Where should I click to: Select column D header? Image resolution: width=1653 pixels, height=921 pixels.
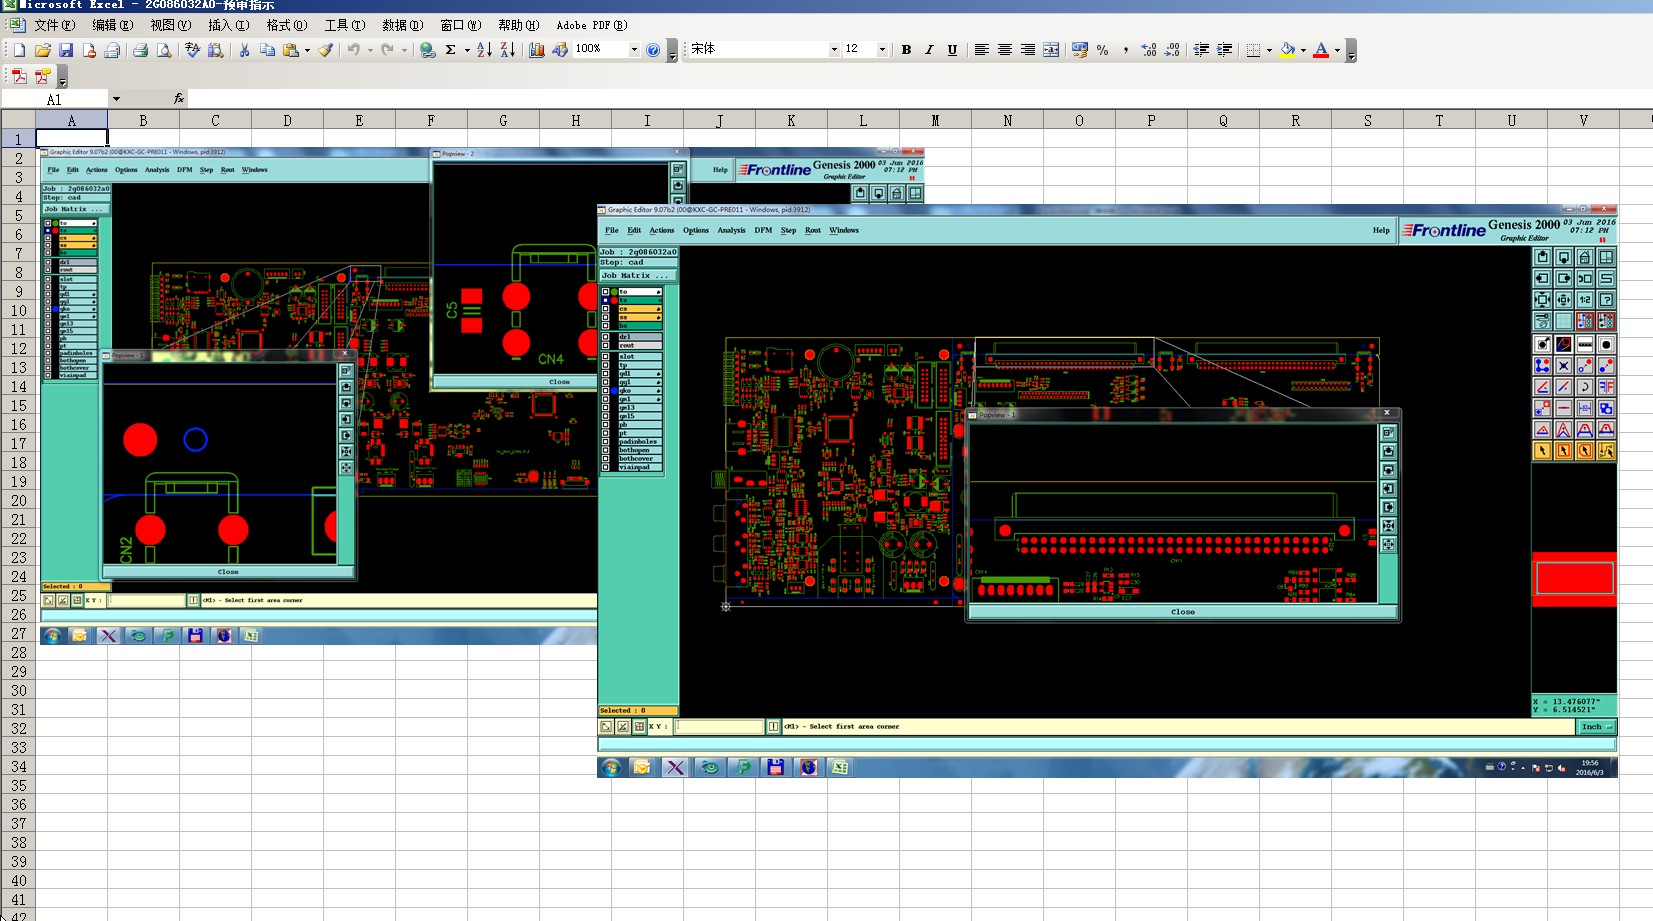pos(287,120)
